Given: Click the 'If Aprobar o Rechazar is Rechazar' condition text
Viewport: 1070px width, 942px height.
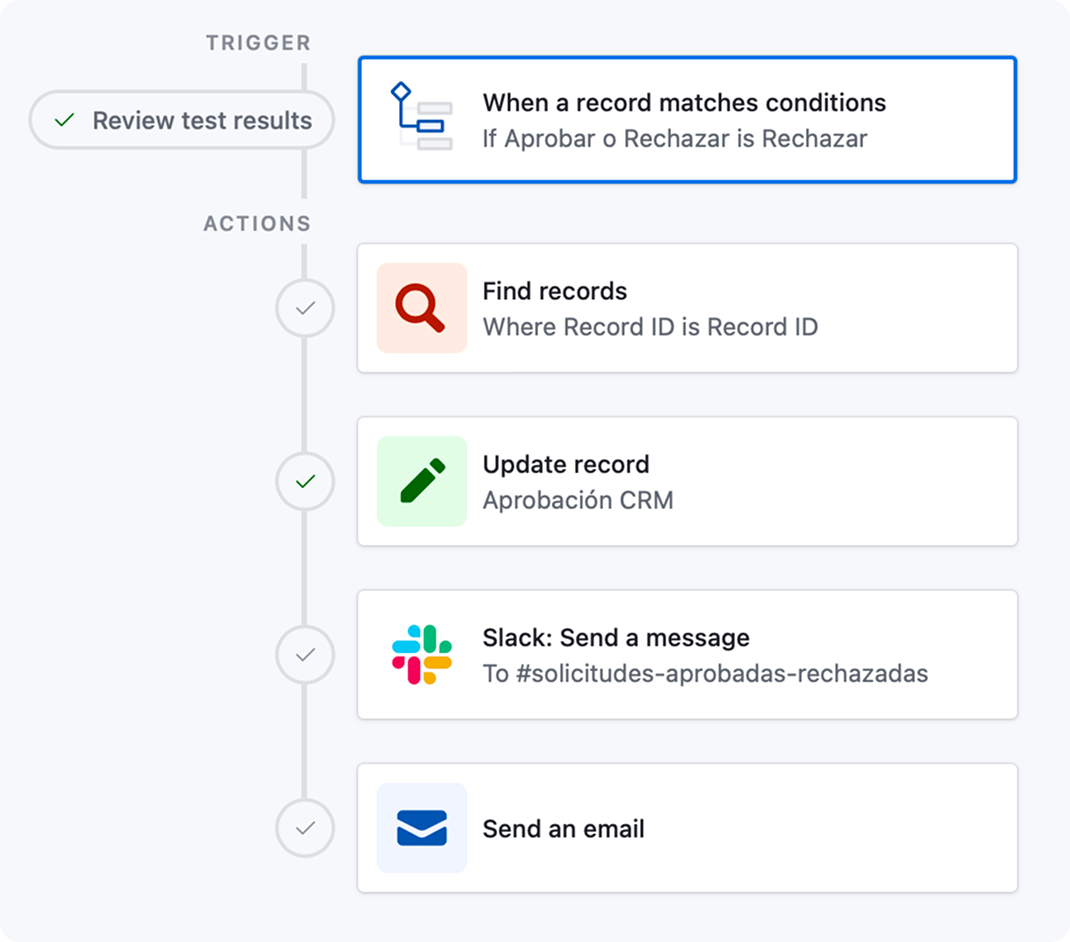Looking at the screenshot, I should pos(674,138).
